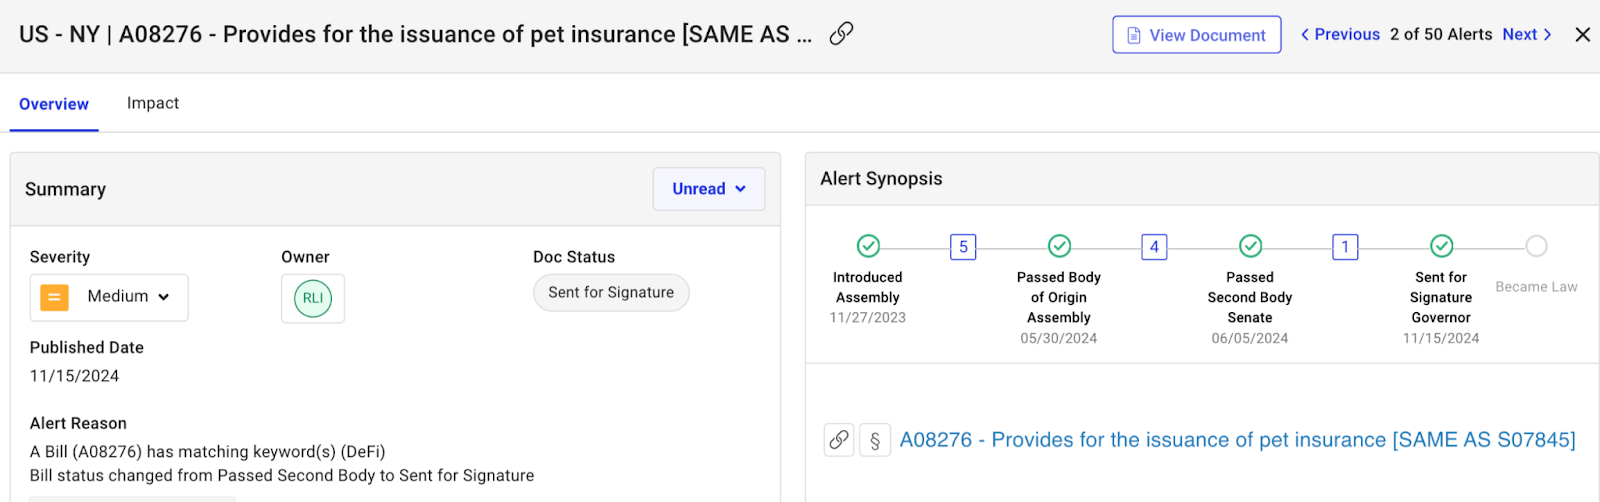The height and width of the screenshot is (502, 1600).
Task: Go to the Next alert
Action: (1527, 35)
